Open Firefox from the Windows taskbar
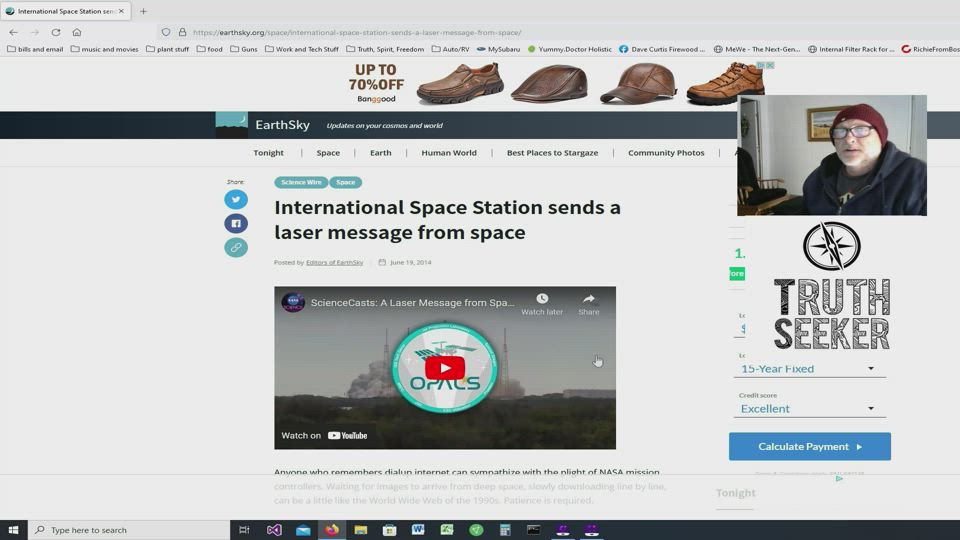The width and height of the screenshot is (960, 540). click(x=332, y=530)
